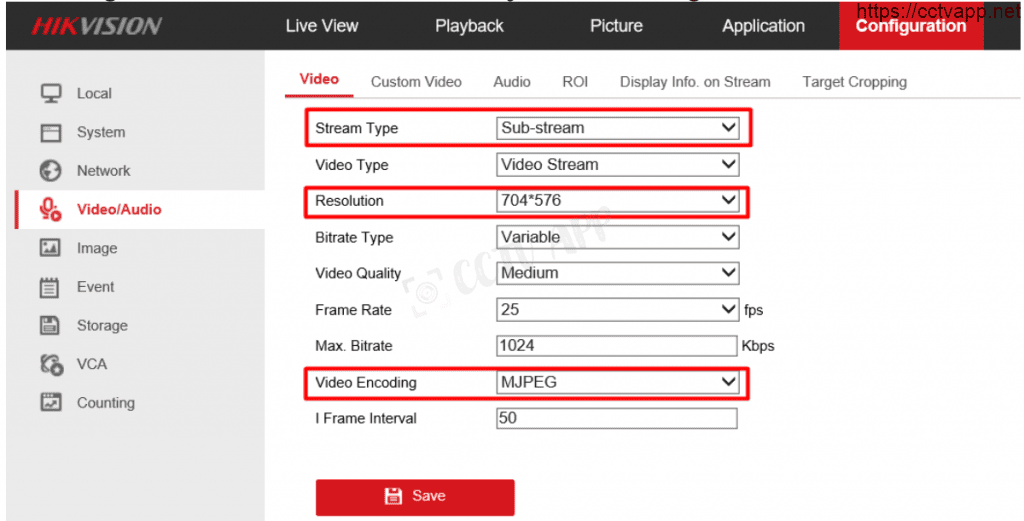Screen dimensions: 1024x521
Task: Go to Playback in top navigation
Action: click(469, 26)
